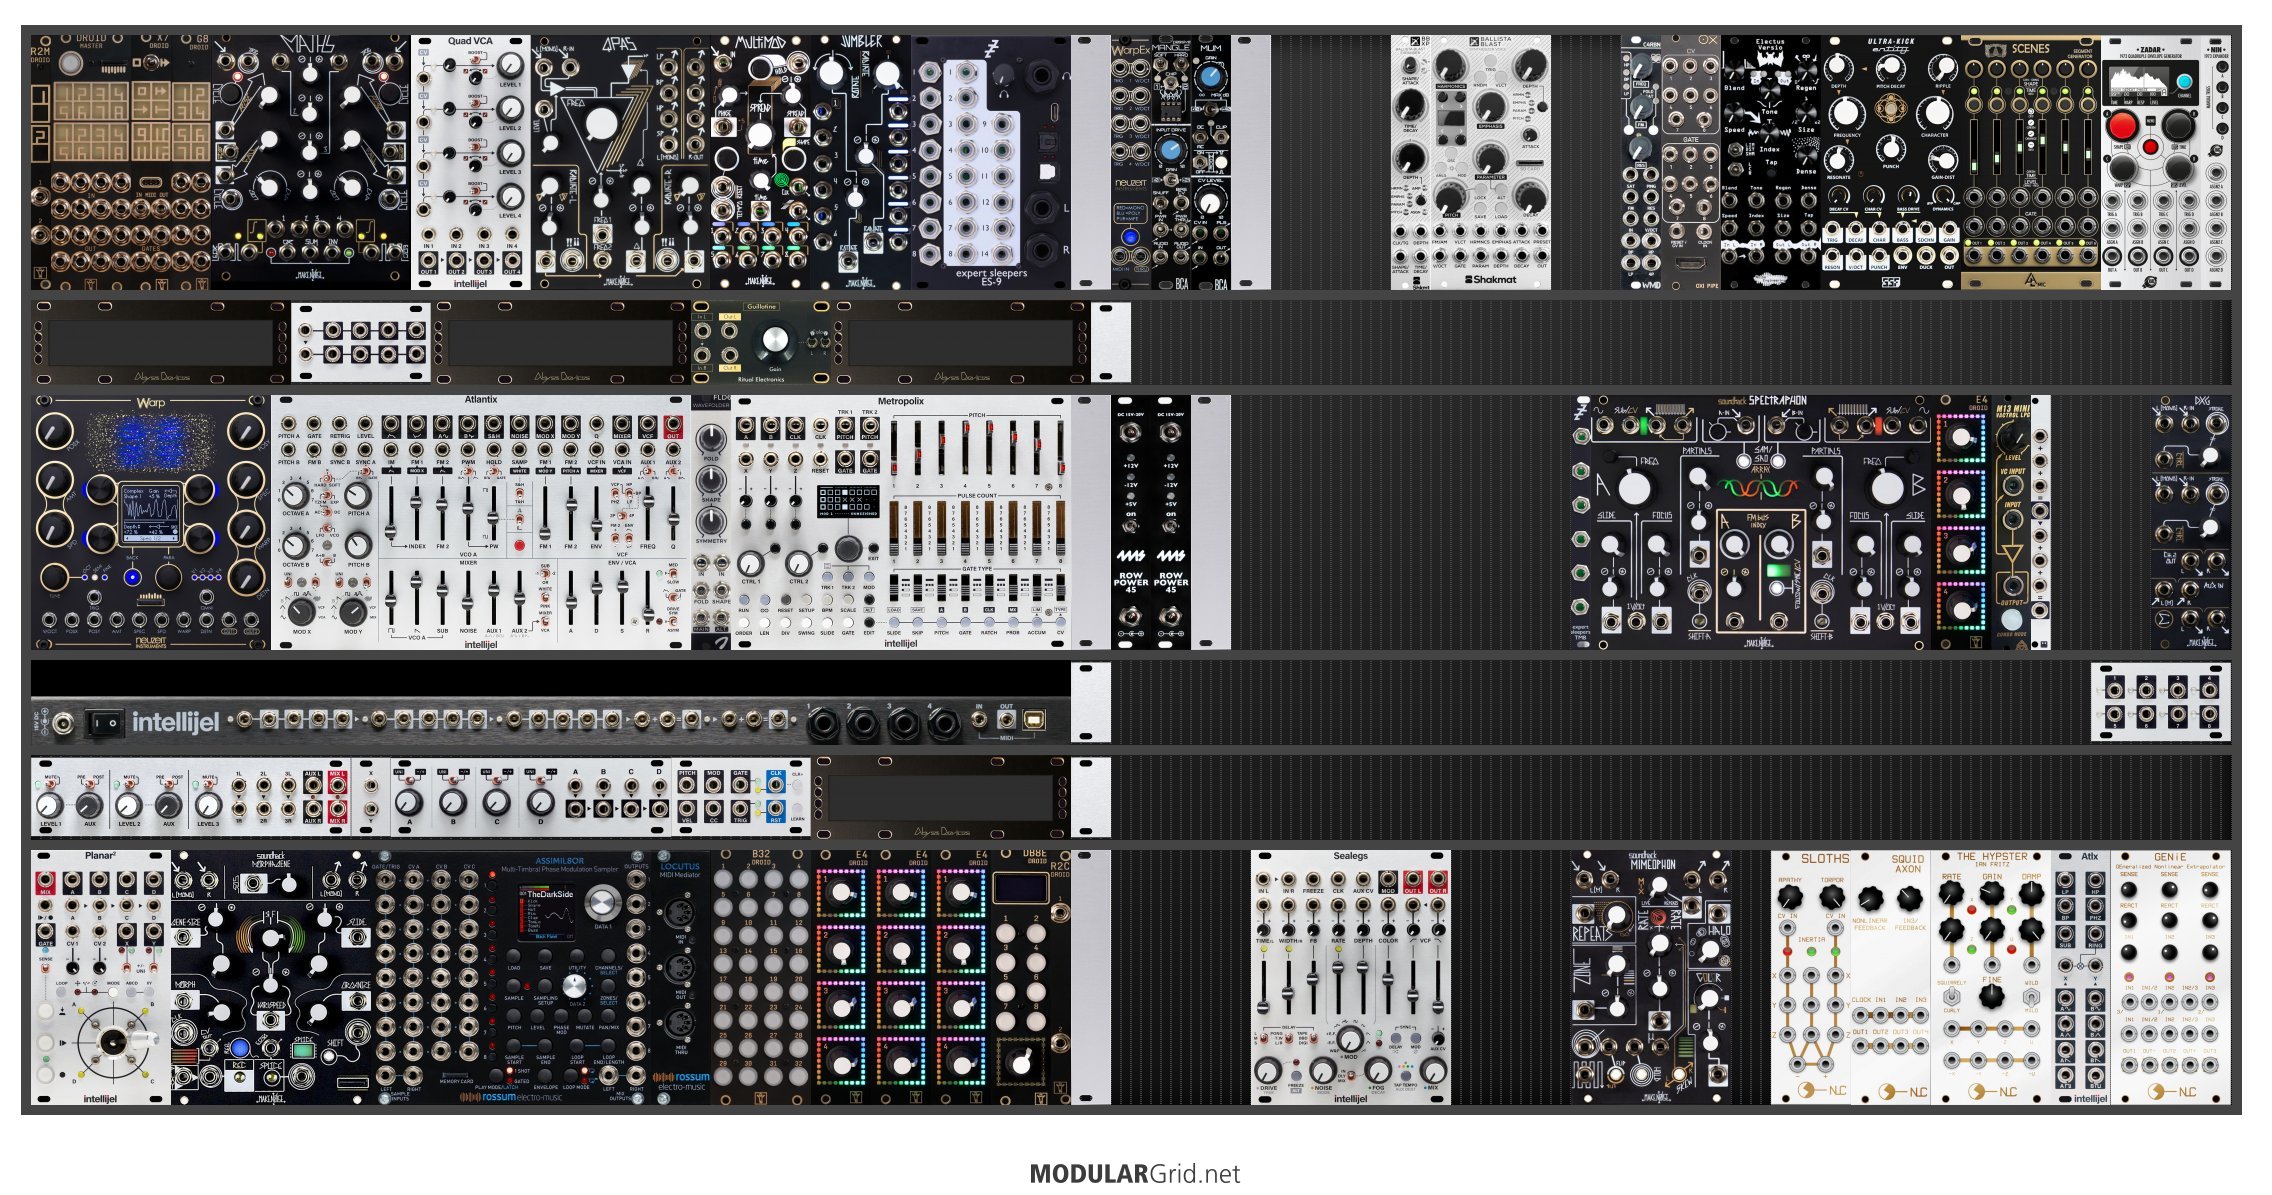Select the Expert Sleepers ES-9 module
Screen dimensions: 2272x1195
[x=991, y=163]
